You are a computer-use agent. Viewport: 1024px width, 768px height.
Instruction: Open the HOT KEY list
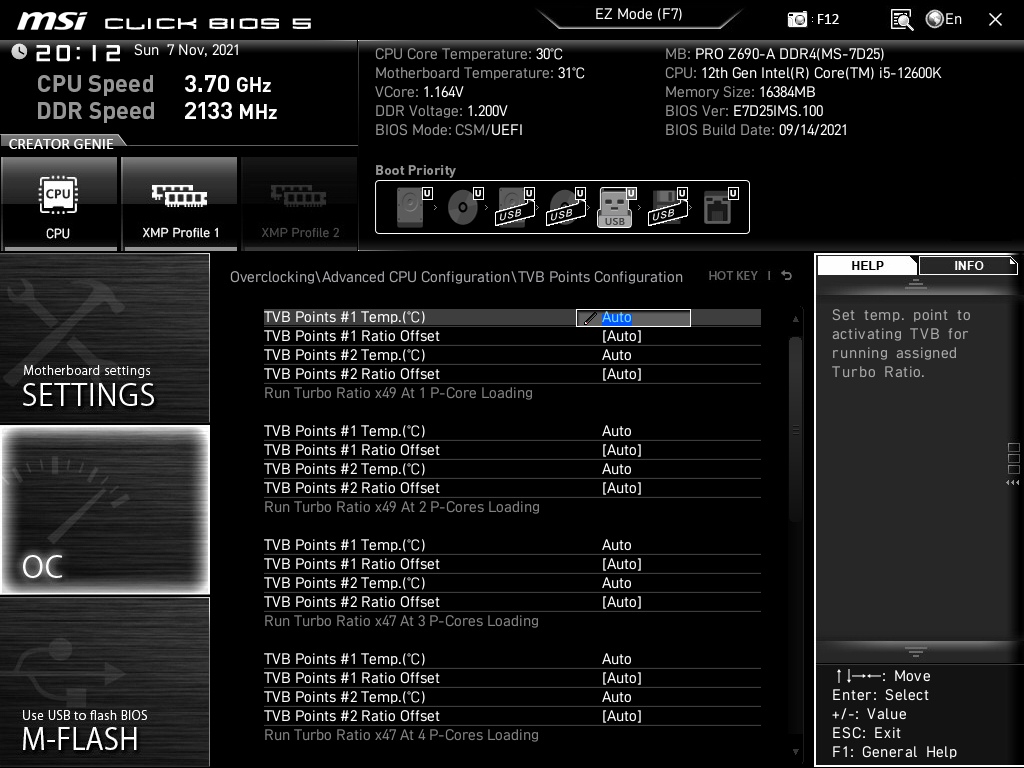pos(733,276)
